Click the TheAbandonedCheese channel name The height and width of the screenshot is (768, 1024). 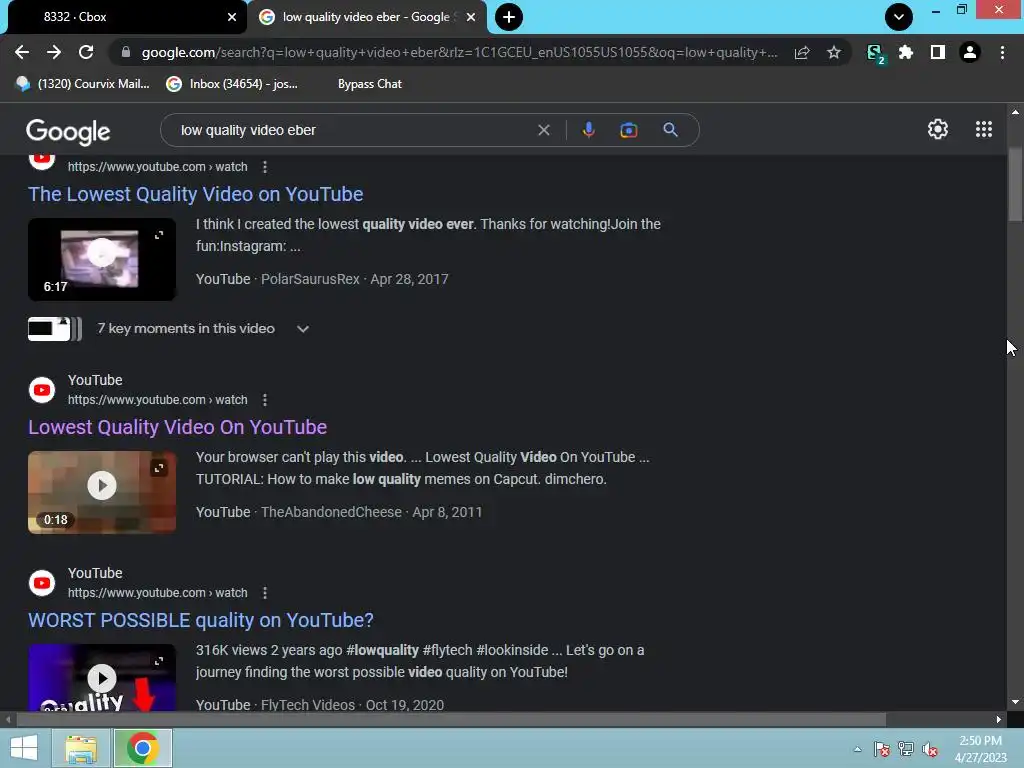pos(331,513)
